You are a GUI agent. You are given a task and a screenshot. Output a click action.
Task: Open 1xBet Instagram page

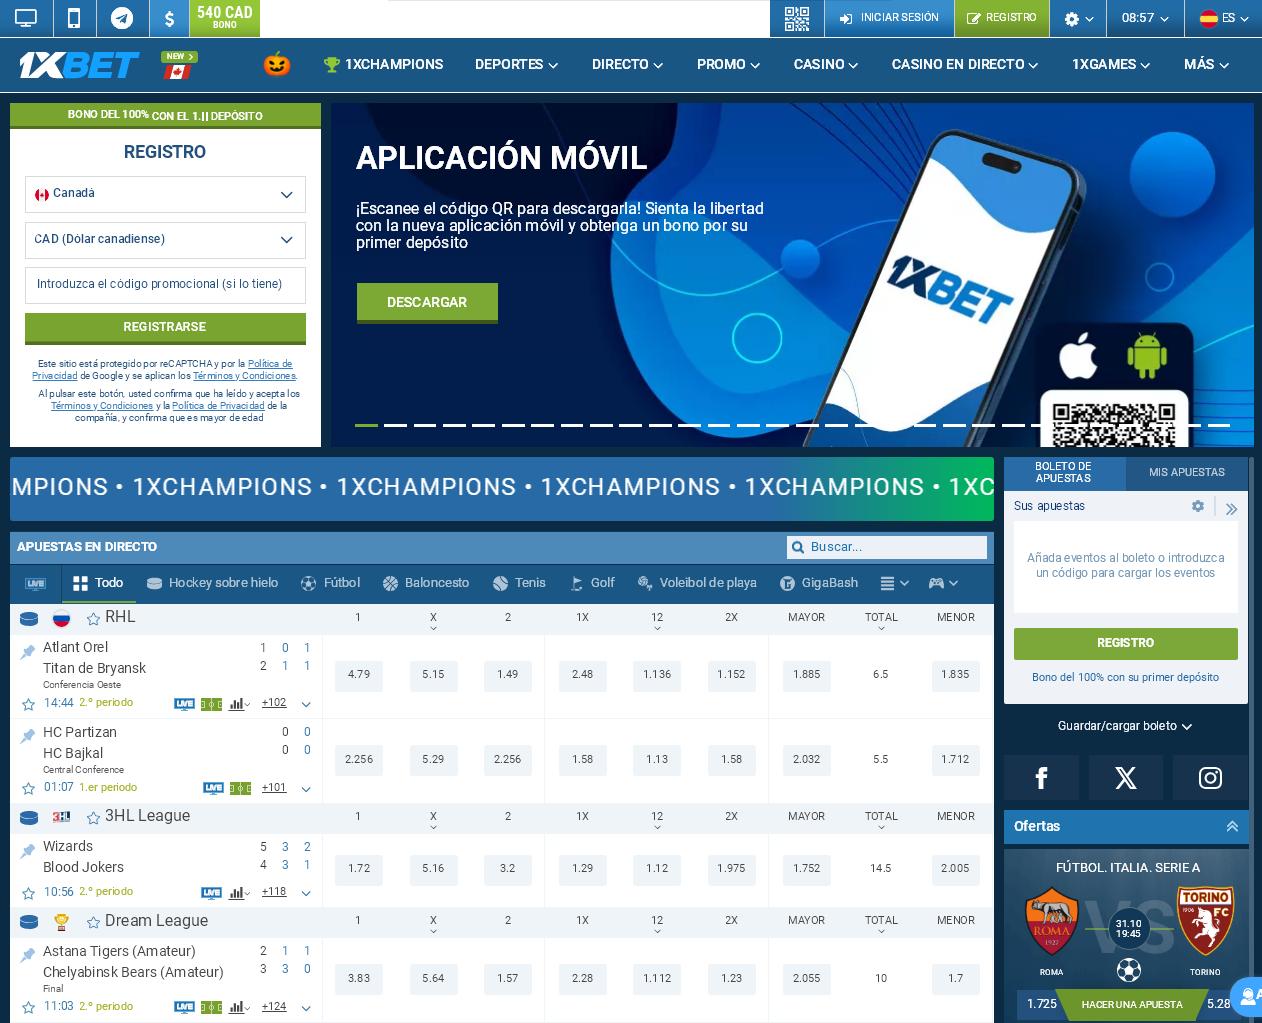point(1210,778)
